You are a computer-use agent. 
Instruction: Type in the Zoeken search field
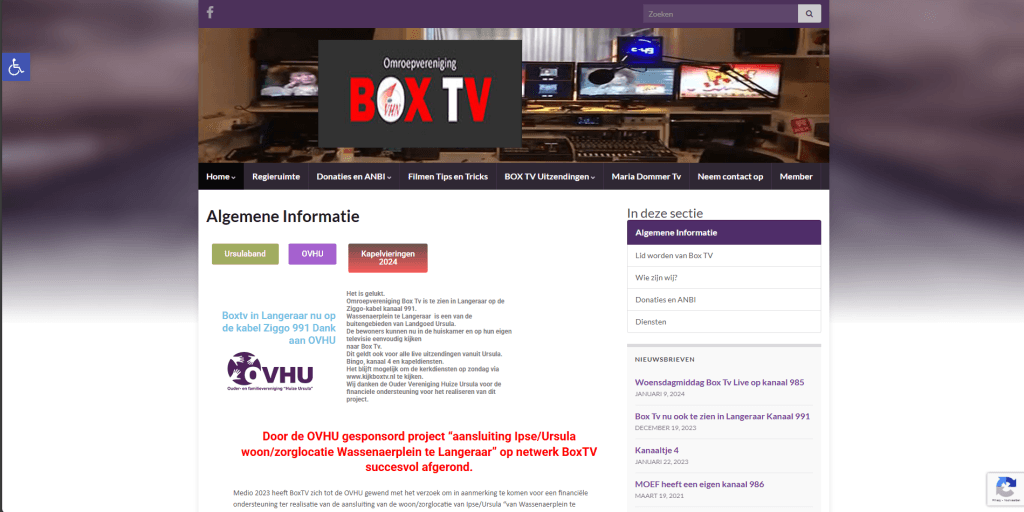point(720,14)
